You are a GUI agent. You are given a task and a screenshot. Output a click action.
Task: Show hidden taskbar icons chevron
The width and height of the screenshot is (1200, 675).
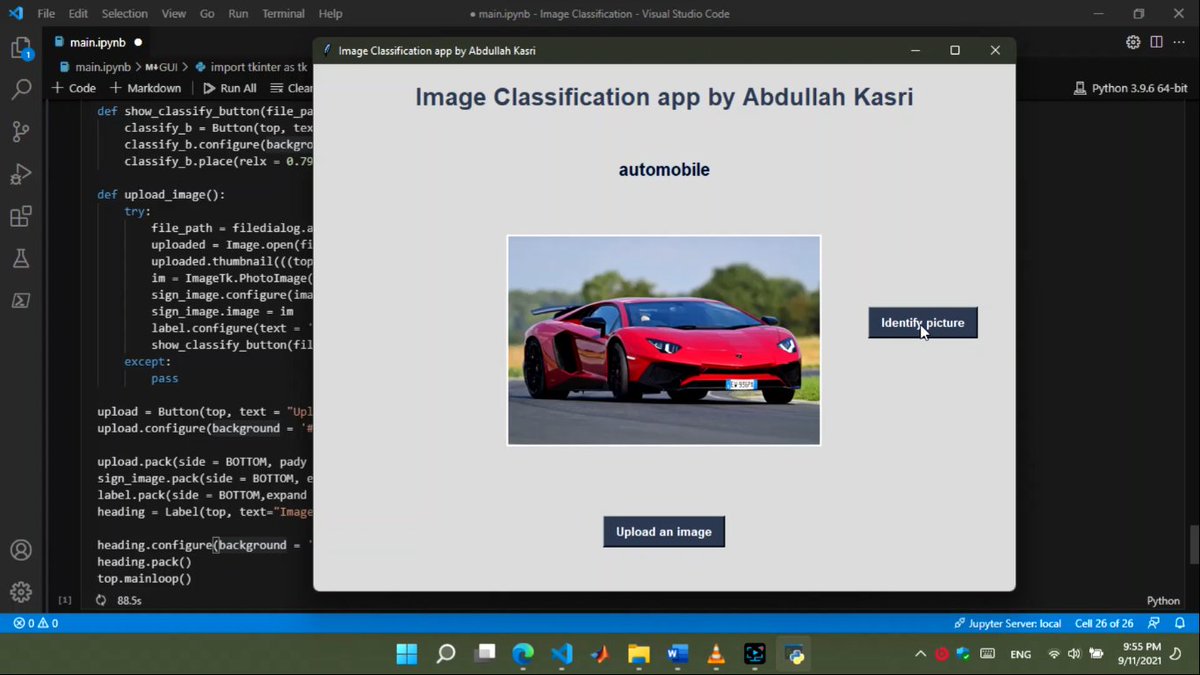point(919,653)
